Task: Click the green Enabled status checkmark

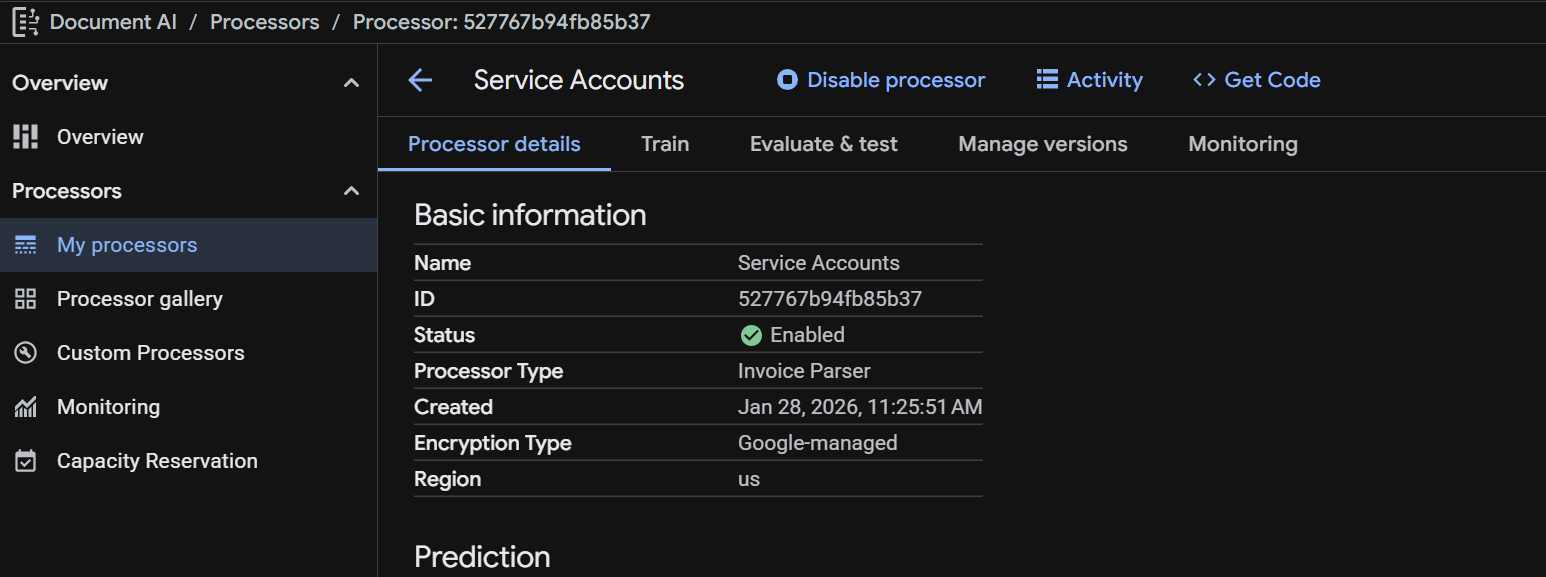Action: tap(751, 335)
